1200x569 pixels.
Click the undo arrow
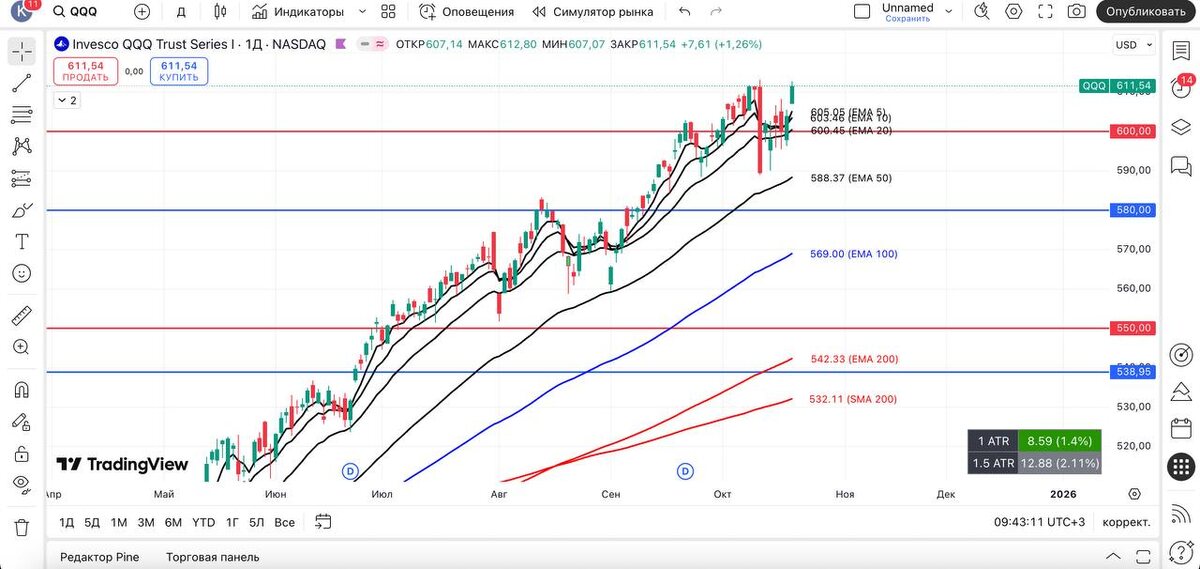click(684, 12)
